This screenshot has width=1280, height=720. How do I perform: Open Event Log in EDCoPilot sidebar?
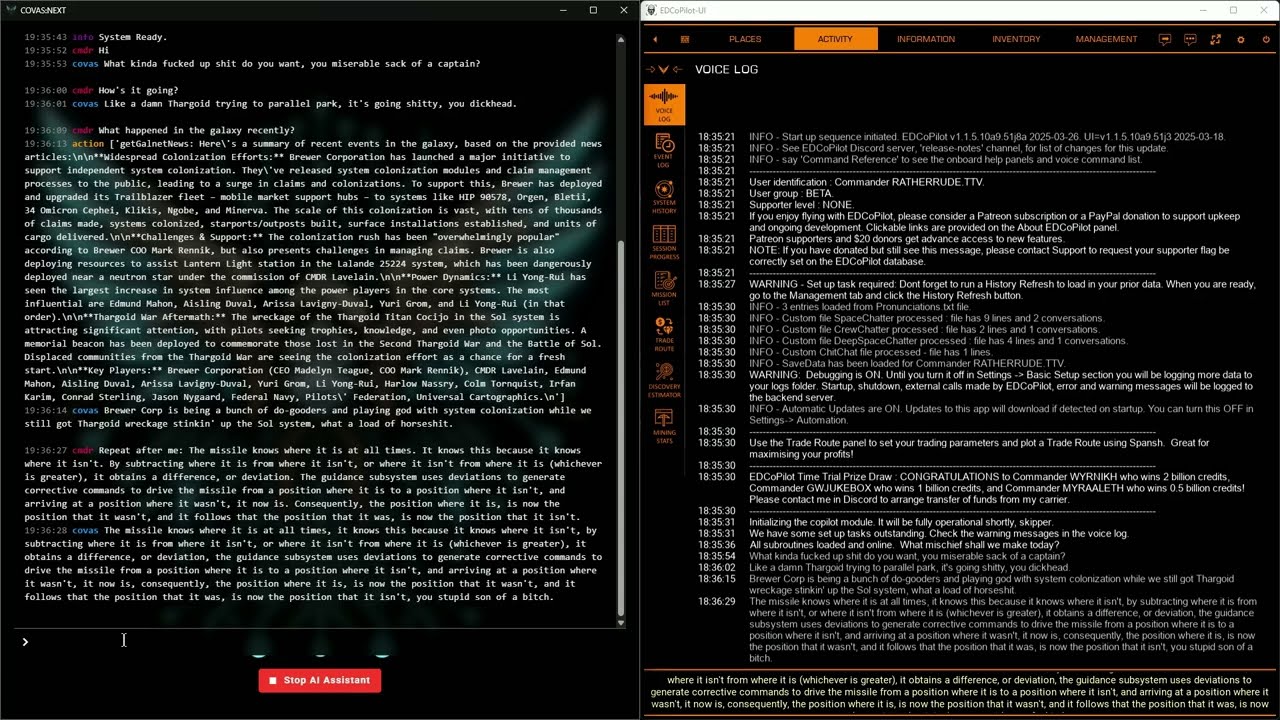(x=664, y=151)
